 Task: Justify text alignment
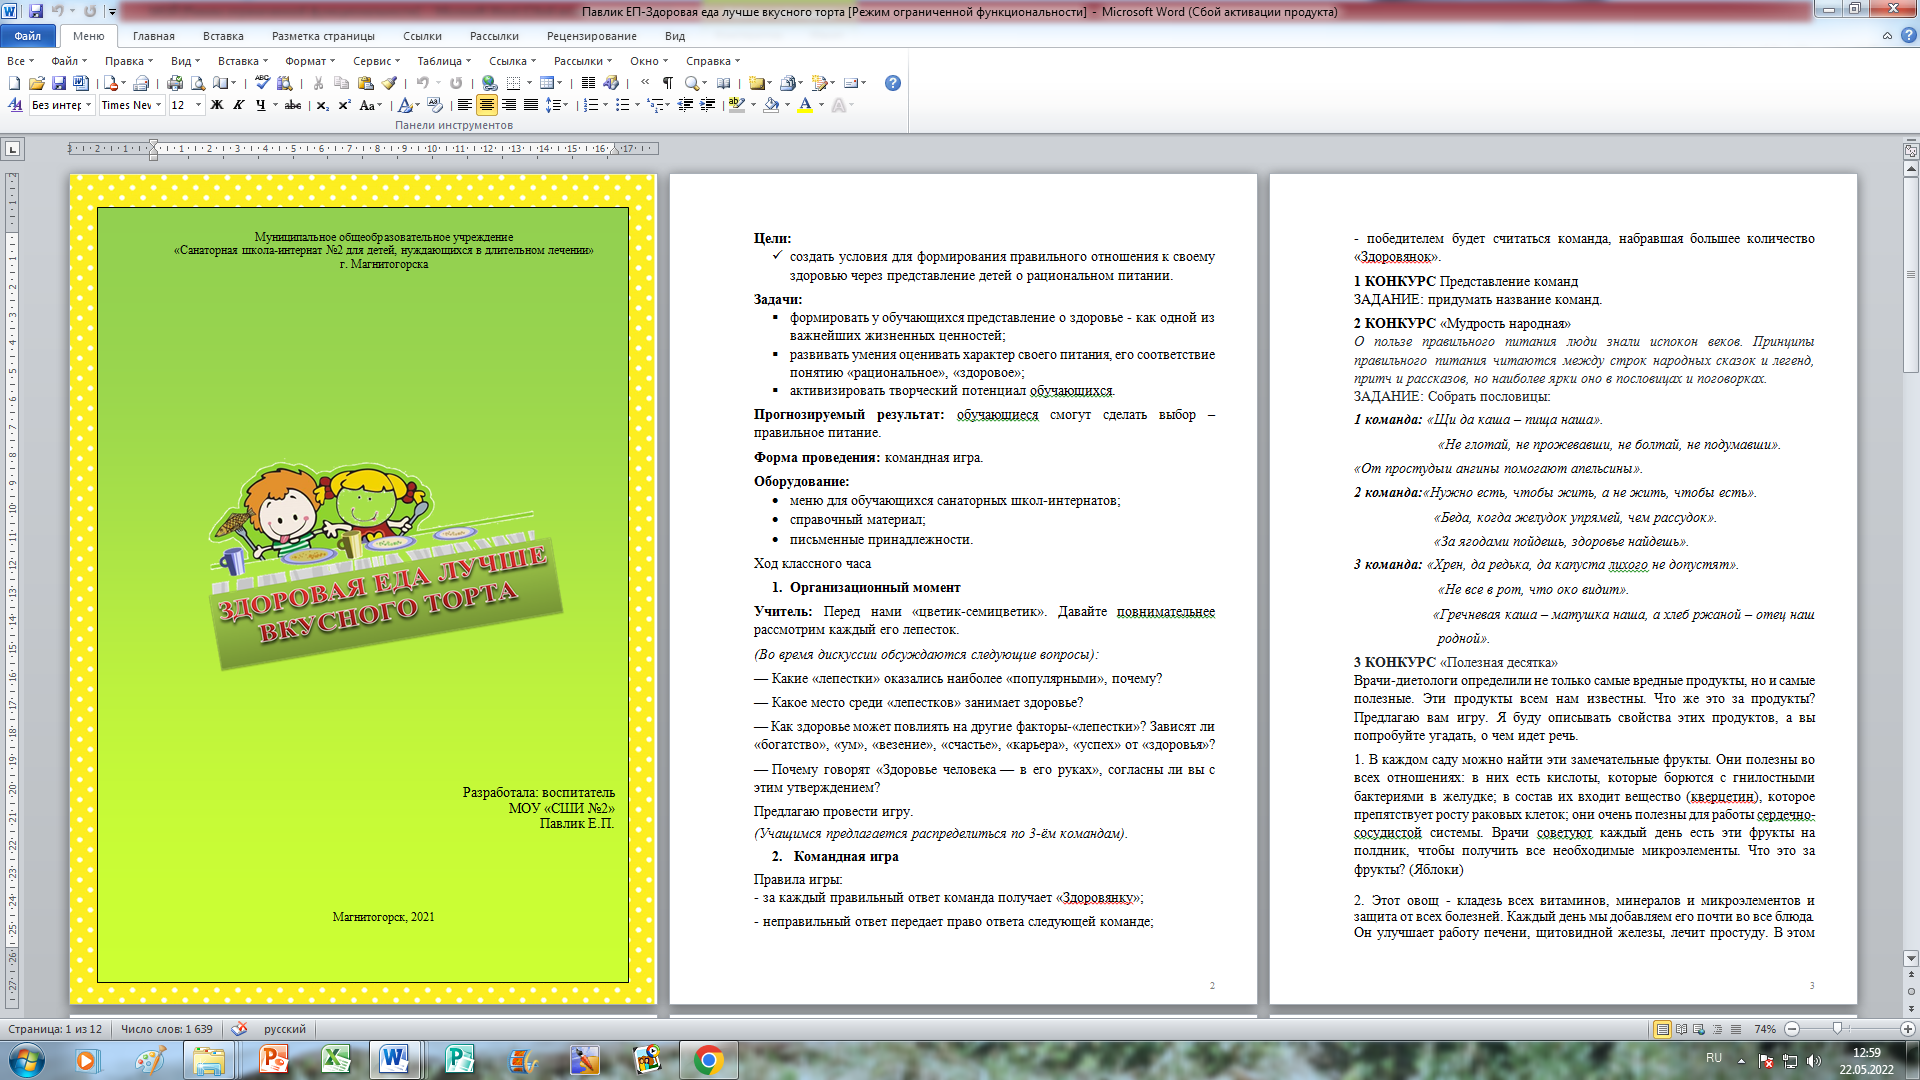click(x=531, y=105)
